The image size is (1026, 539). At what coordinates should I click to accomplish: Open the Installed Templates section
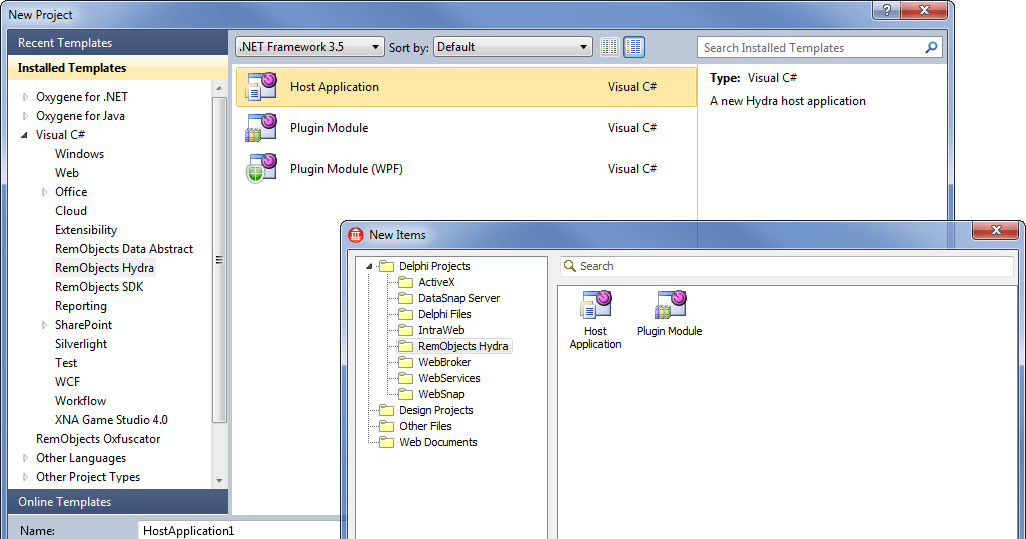(118, 68)
